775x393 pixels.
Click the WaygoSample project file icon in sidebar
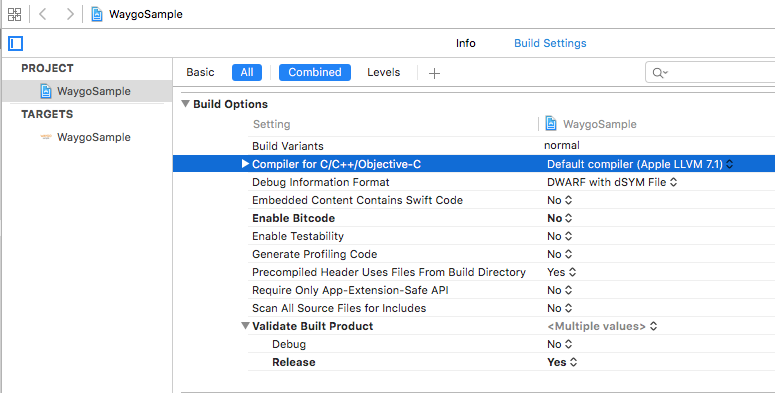pyautogui.click(x=46, y=91)
